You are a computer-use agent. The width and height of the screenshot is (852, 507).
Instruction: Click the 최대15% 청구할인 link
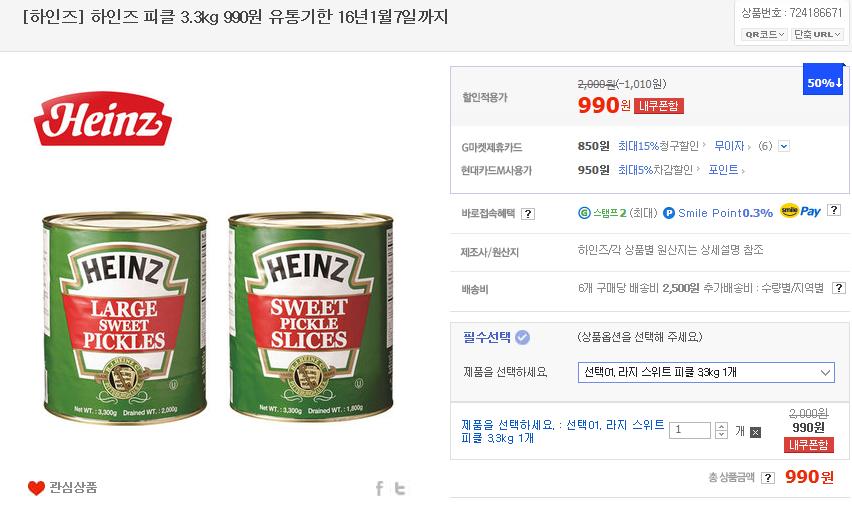(x=658, y=146)
